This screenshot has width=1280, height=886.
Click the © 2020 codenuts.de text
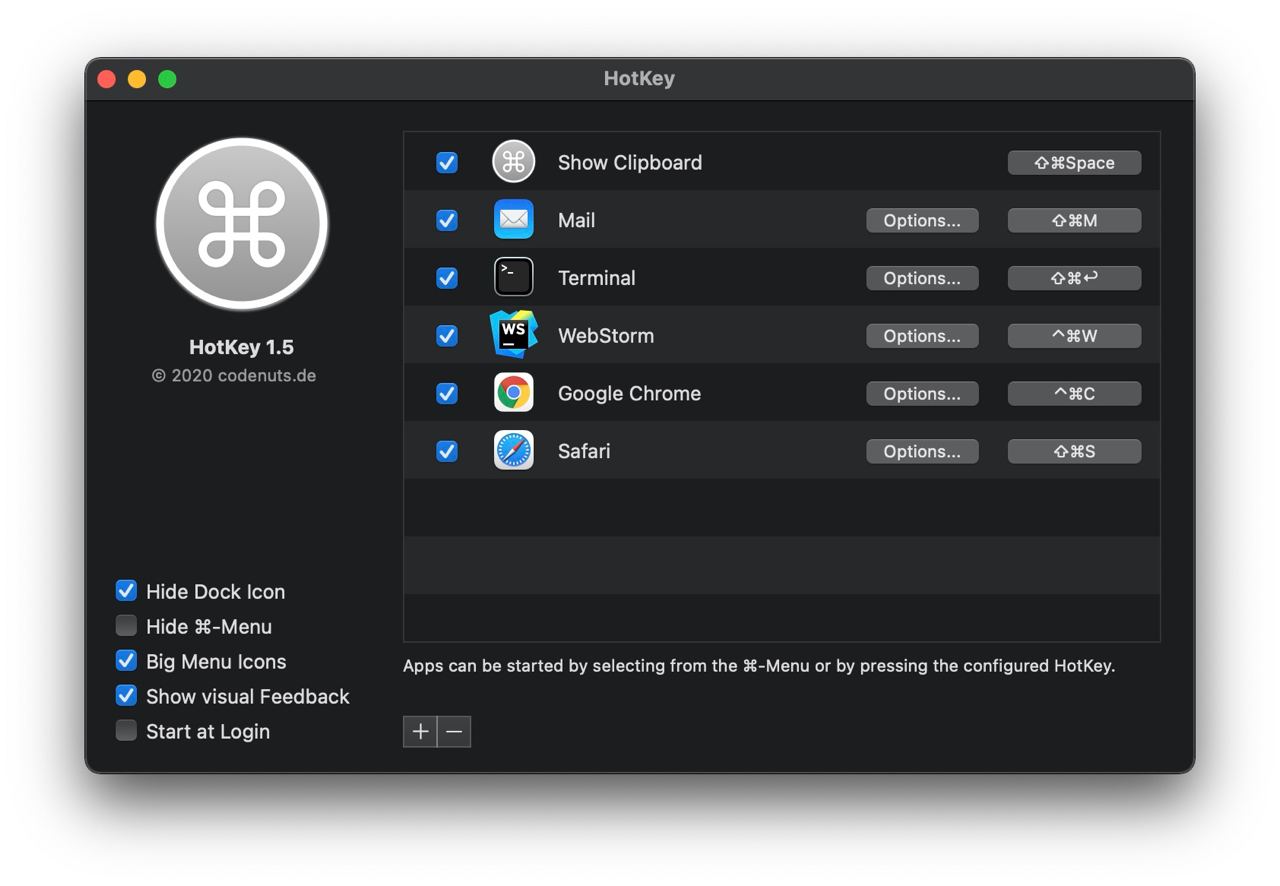(234, 376)
